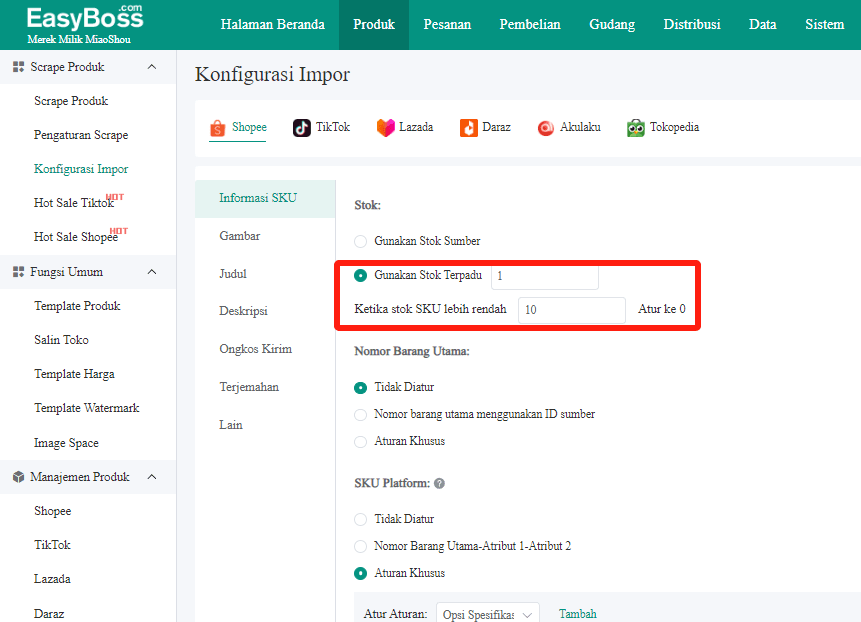The width and height of the screenshot is (861, 622).
Task: Open the Sistem menu
Action: pos(824,25)
